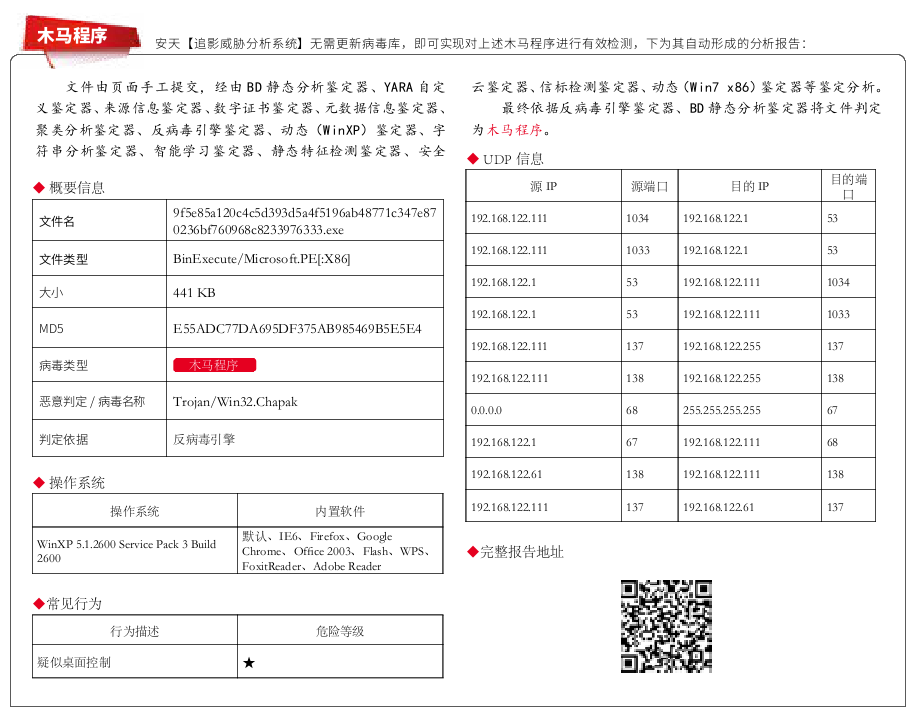The width and height of the screenshot is (916, 719).
Task: Select the 源 IP column header
Action: click(543, 187)
